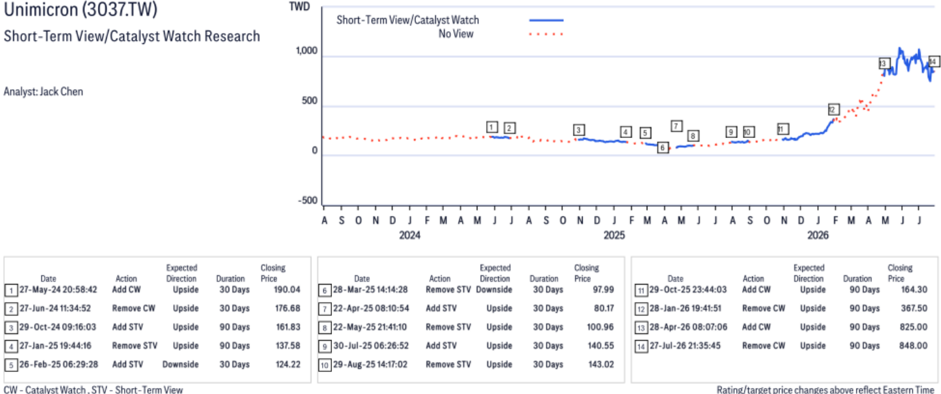Viewport: 941px width, 394px height.
Task: Click the 500 y-axis label
Action: point(310,102)
